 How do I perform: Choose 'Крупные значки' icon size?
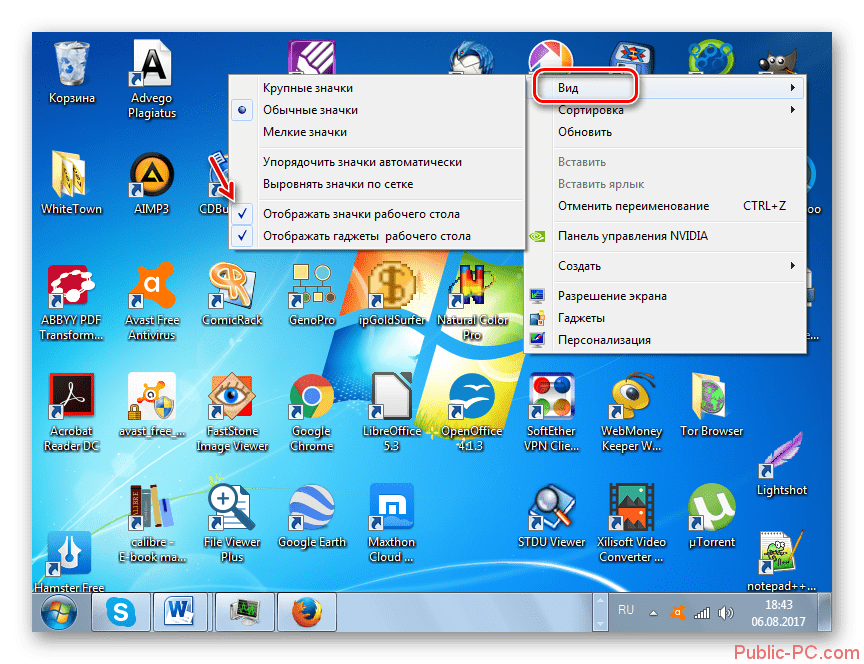376,88
